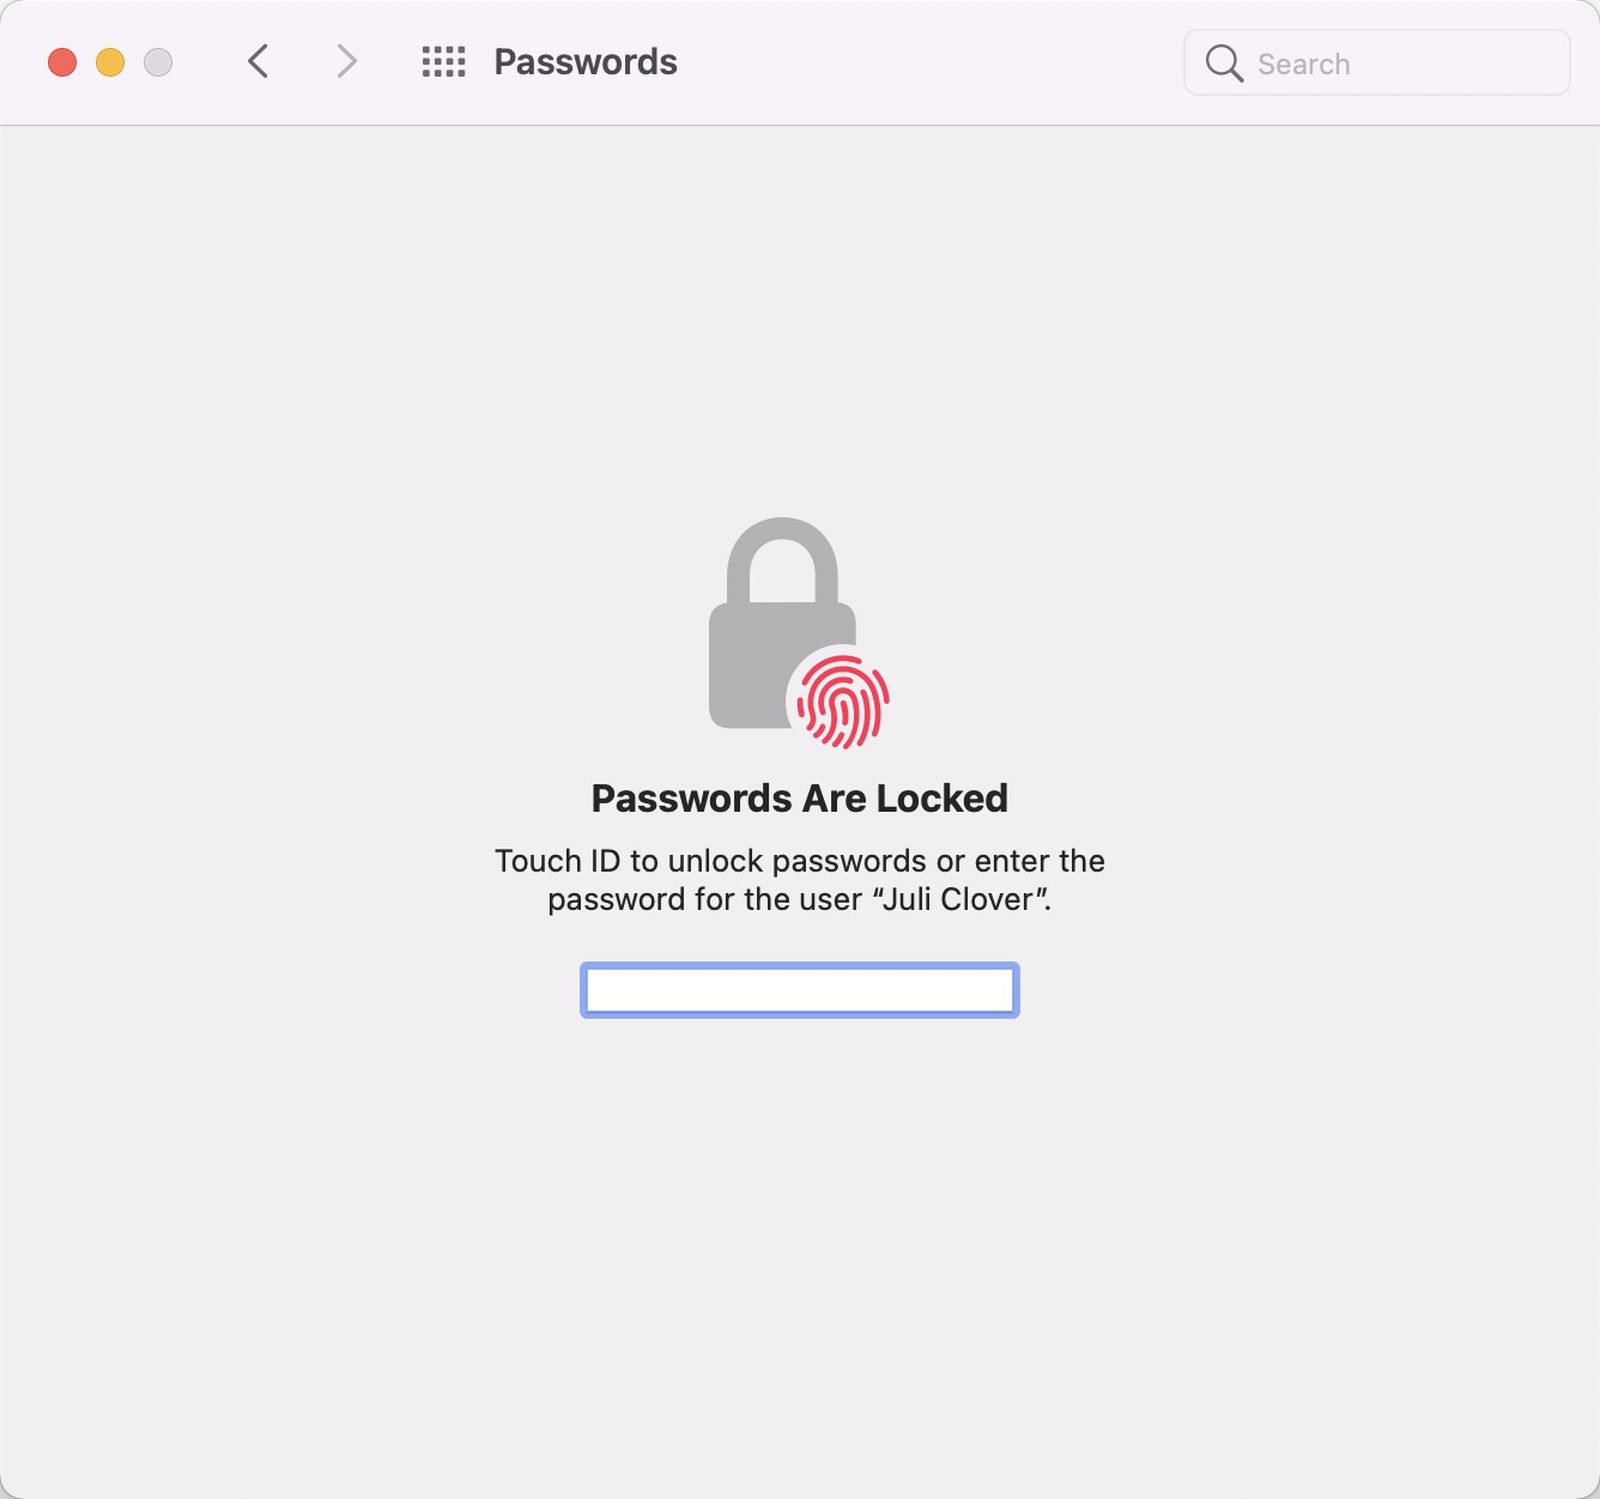This screenshot has width=1600, height=1499.
Task: Click the Passwords Are Locked heading
Action: coord(800,798)
